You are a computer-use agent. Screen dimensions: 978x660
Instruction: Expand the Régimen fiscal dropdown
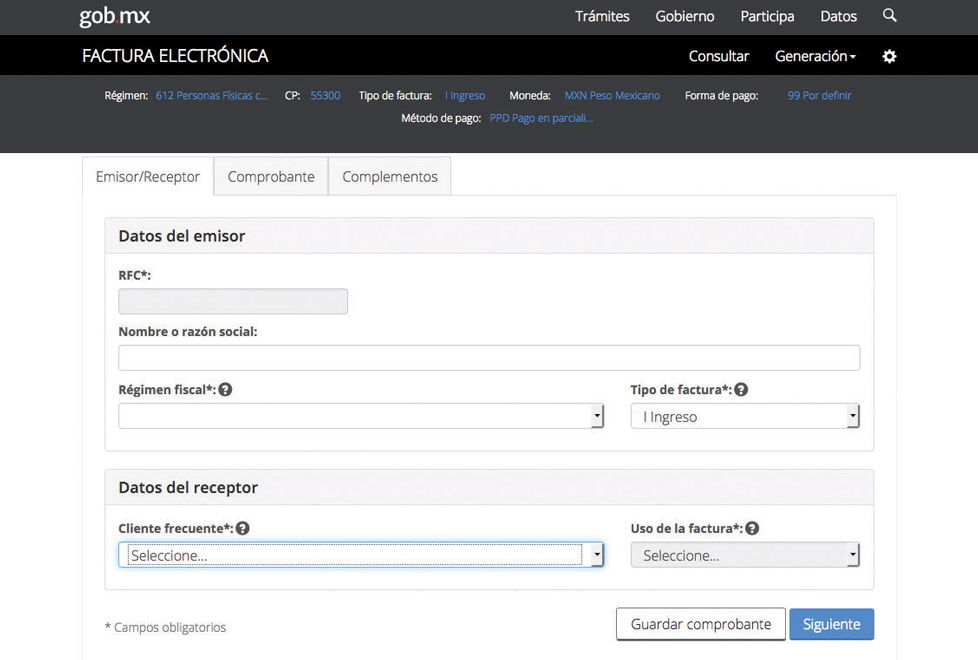[x=361, y=416]
